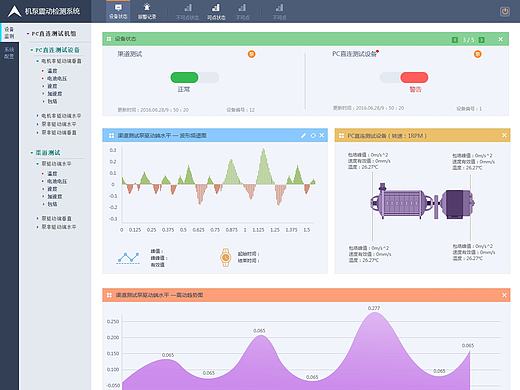The height and width of the screenshot is (390, 520).
Task: Click the grid icon in yellow PC直连测试设备 header
Action: (341, 136)
